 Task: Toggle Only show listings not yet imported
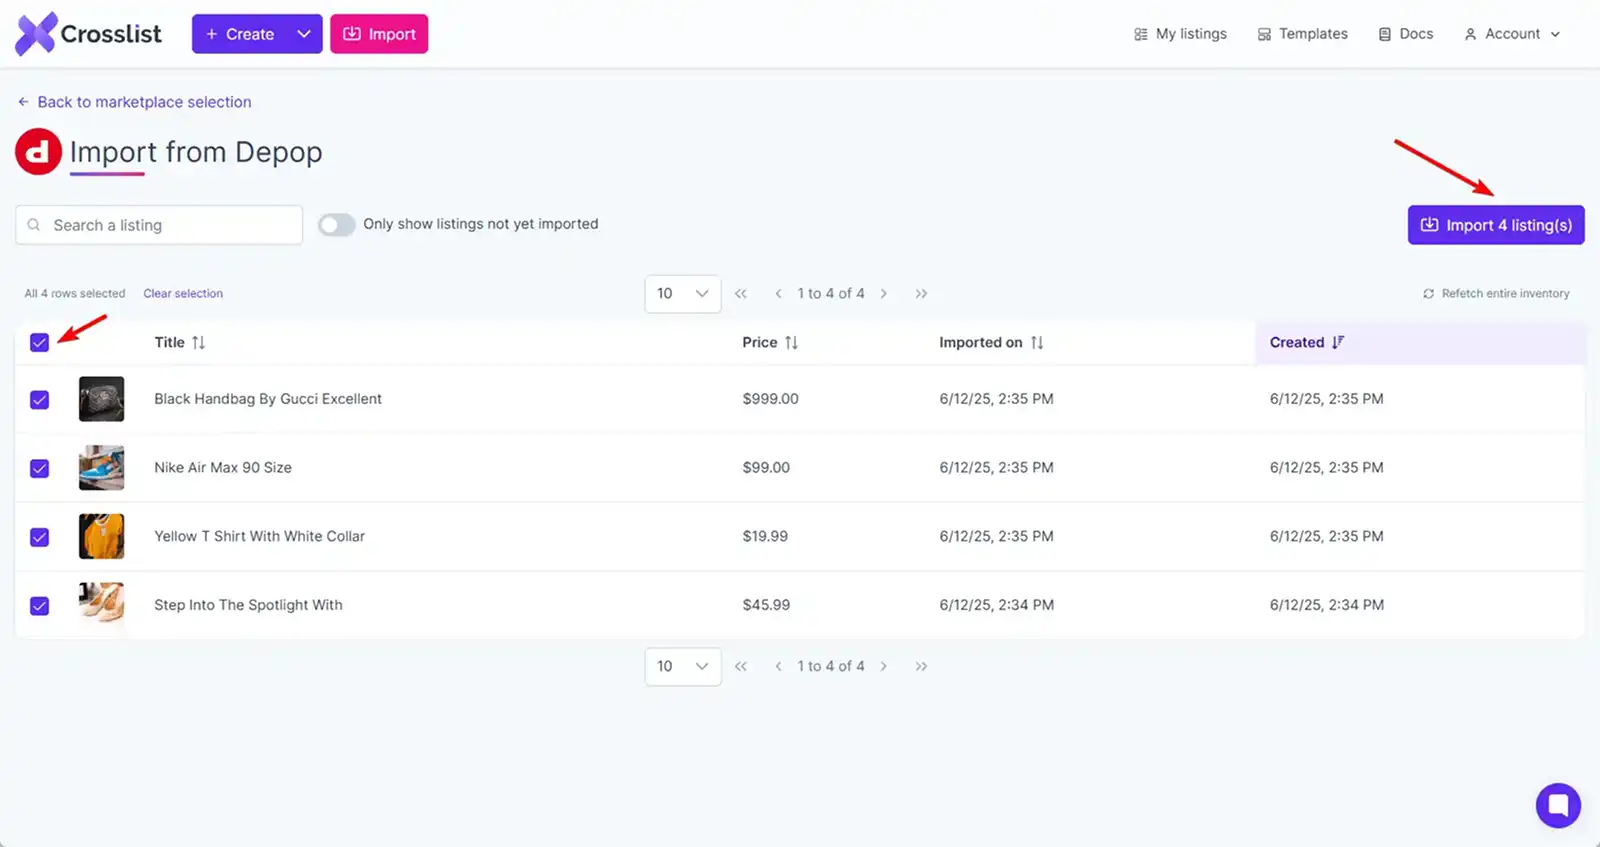[x=337, y=225]
